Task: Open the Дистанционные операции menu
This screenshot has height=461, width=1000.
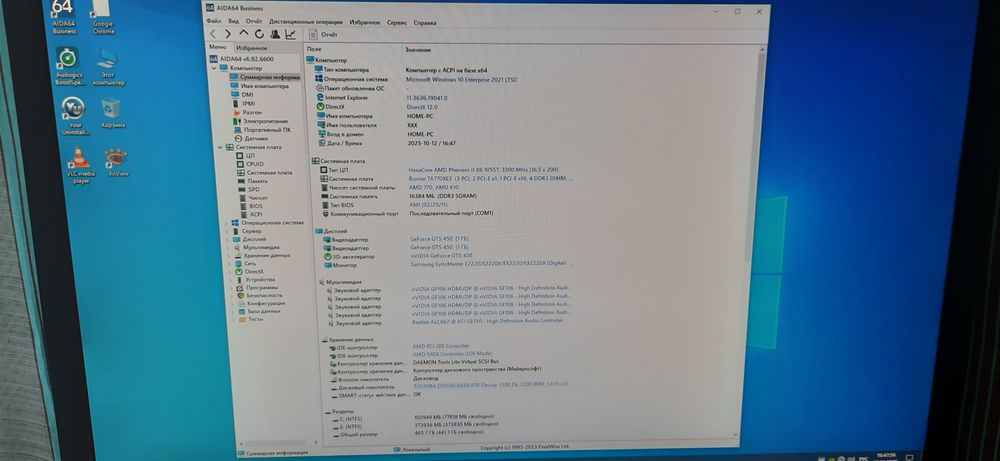Action: pos(305,22)
